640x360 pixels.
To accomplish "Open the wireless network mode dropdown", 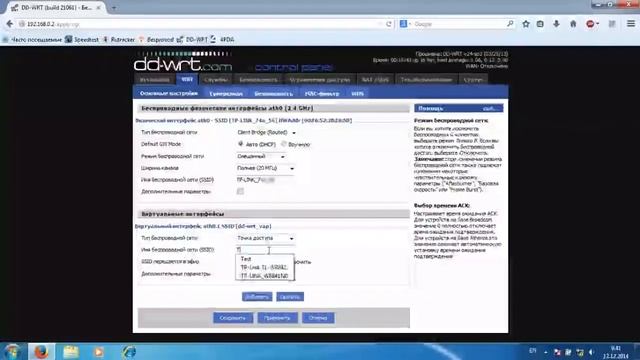I will click(x=261, y=156).
